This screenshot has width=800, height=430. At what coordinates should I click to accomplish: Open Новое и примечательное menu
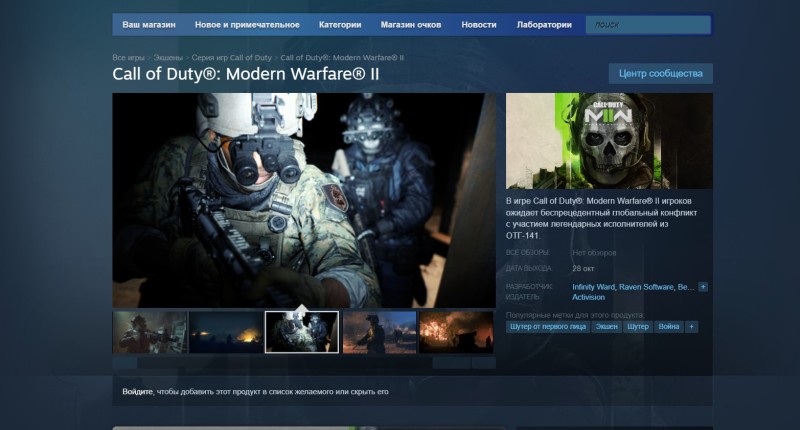pos(247,24)
